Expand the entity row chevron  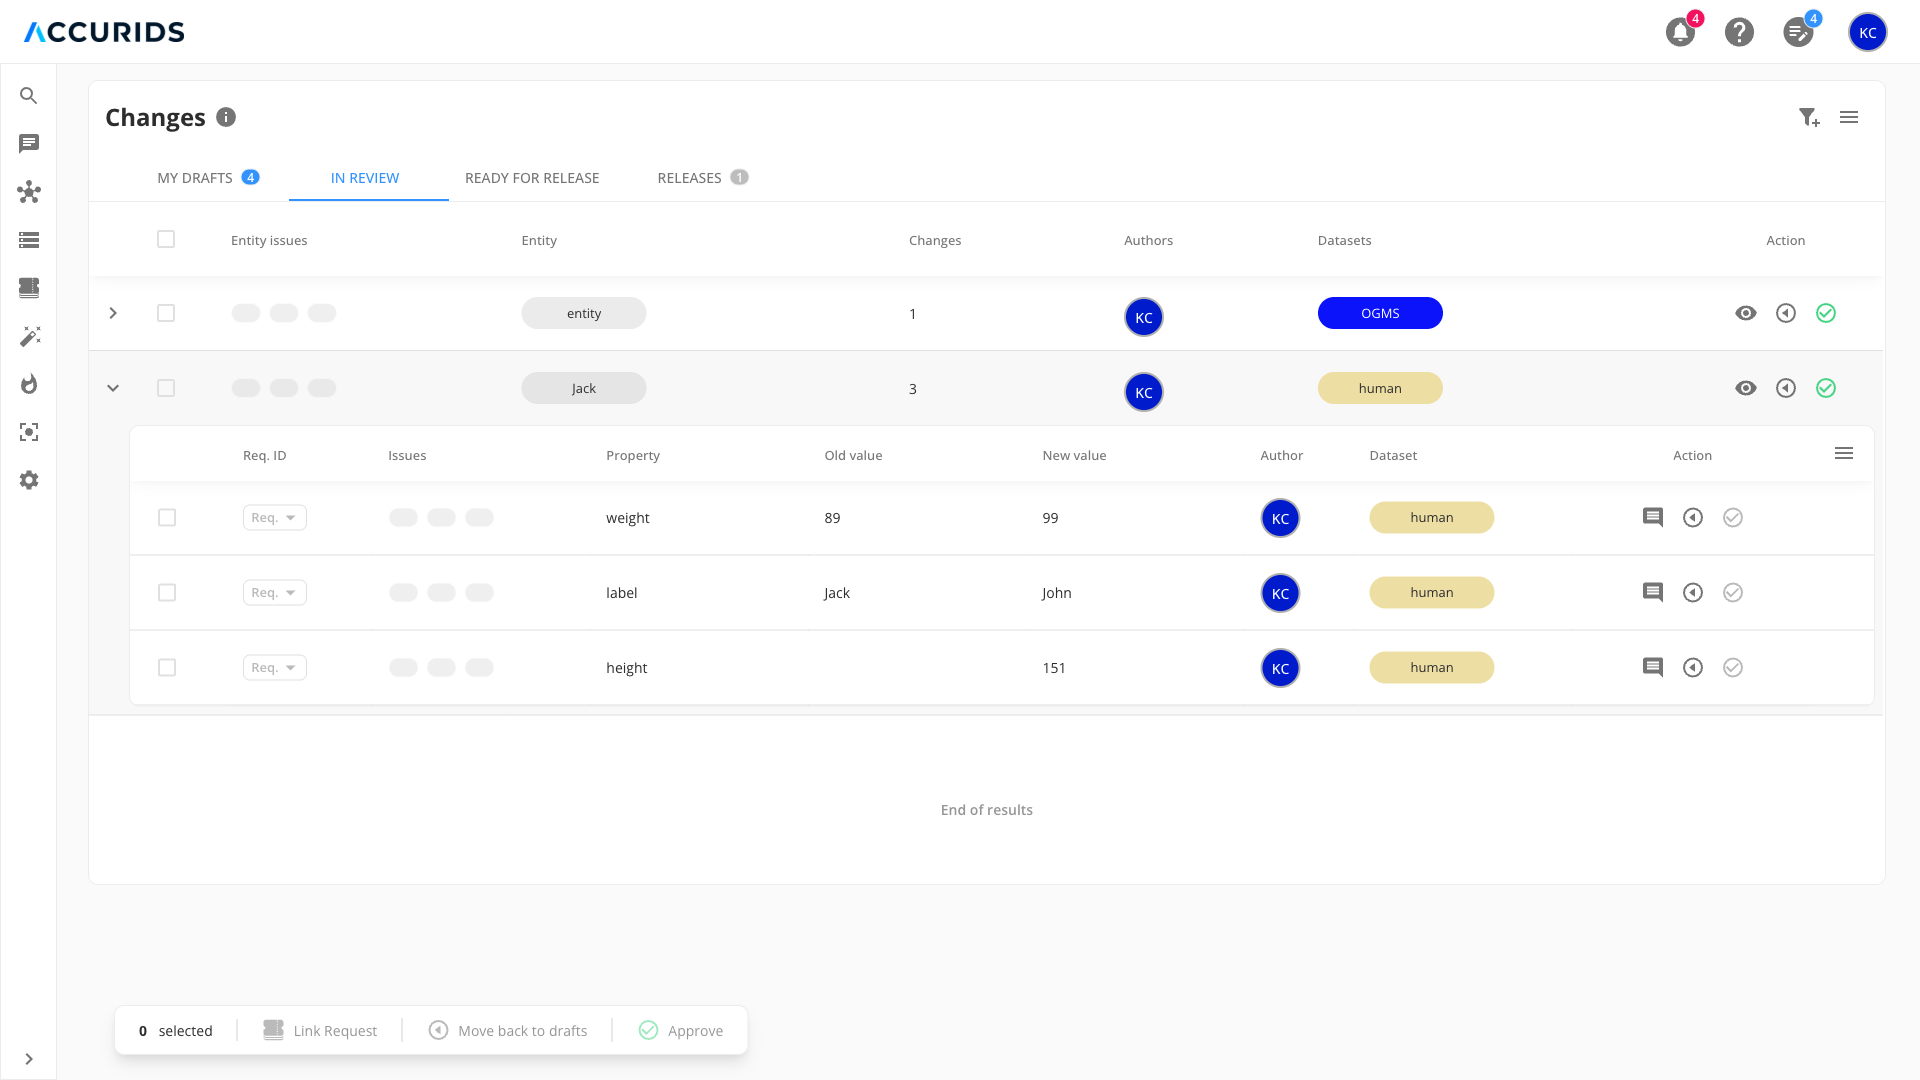(113, 313)
